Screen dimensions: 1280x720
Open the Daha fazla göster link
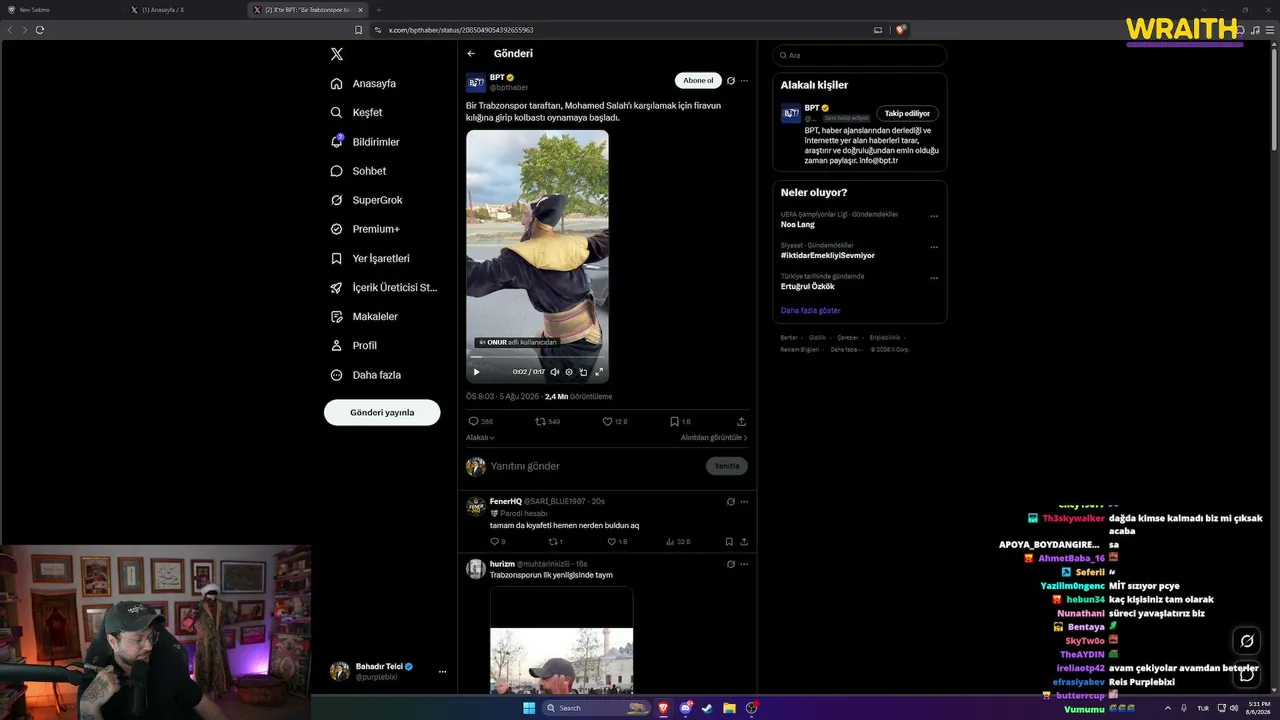tap(811, 311)
